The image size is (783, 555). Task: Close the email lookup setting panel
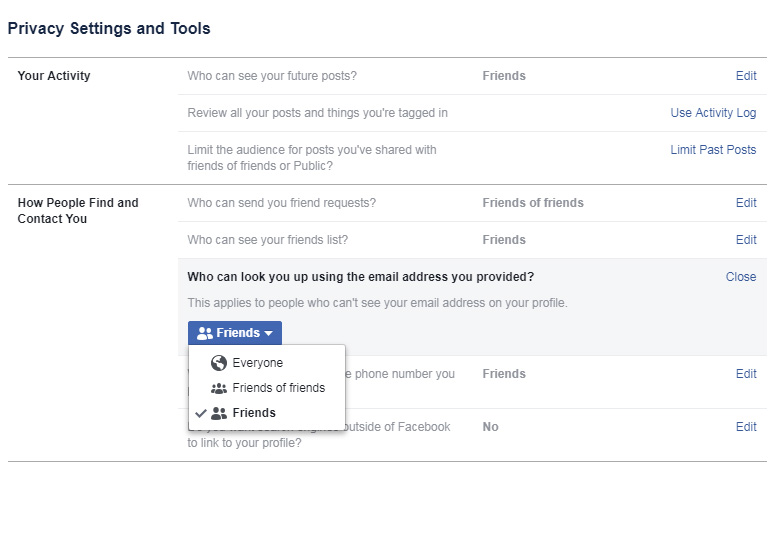[x=741, y=277]
